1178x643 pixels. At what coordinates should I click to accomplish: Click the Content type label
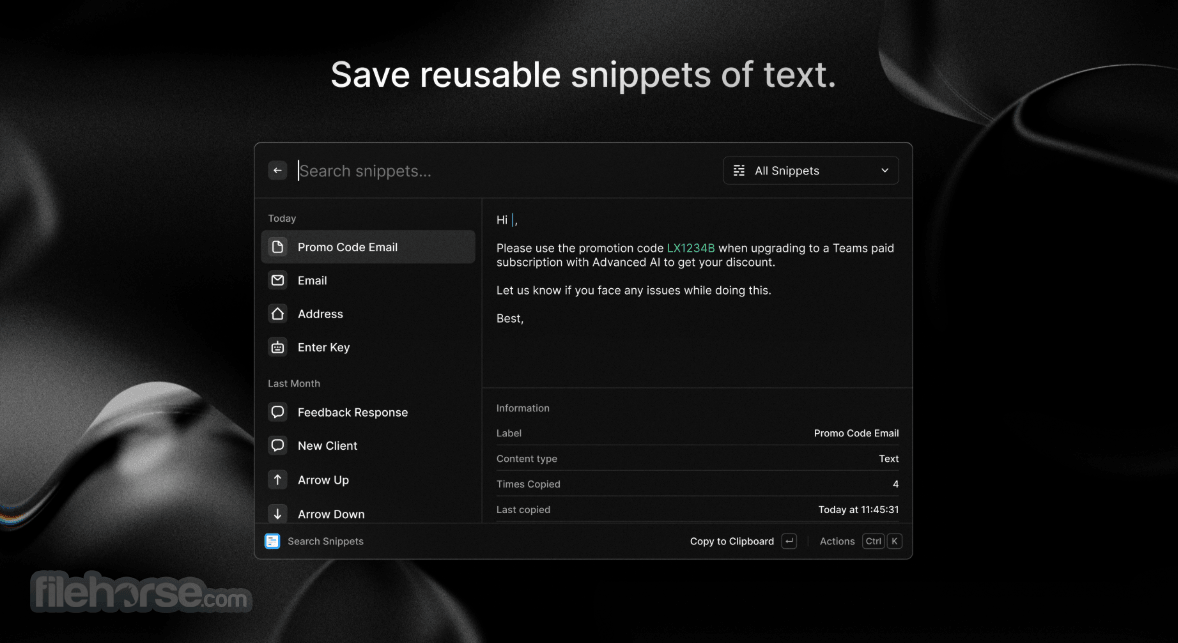[x=527, y=458]
